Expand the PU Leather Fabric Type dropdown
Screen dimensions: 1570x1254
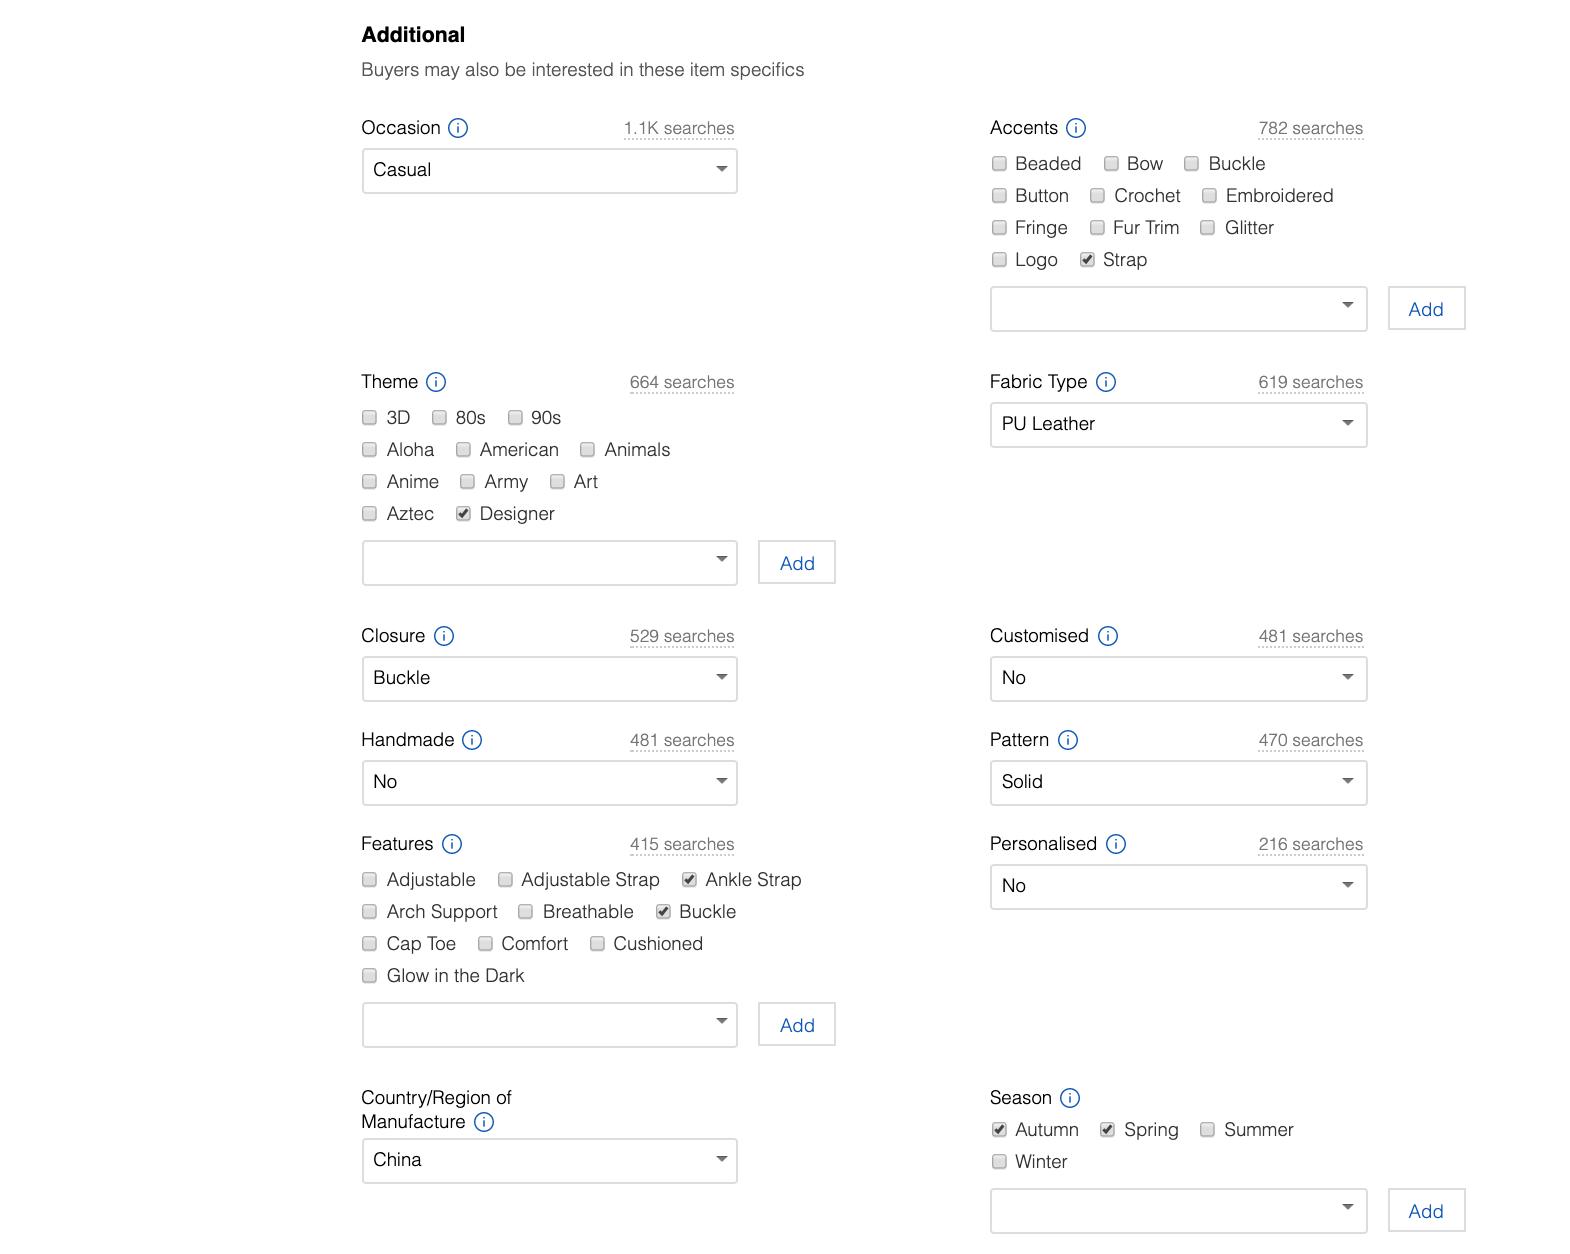(1178, 425)
